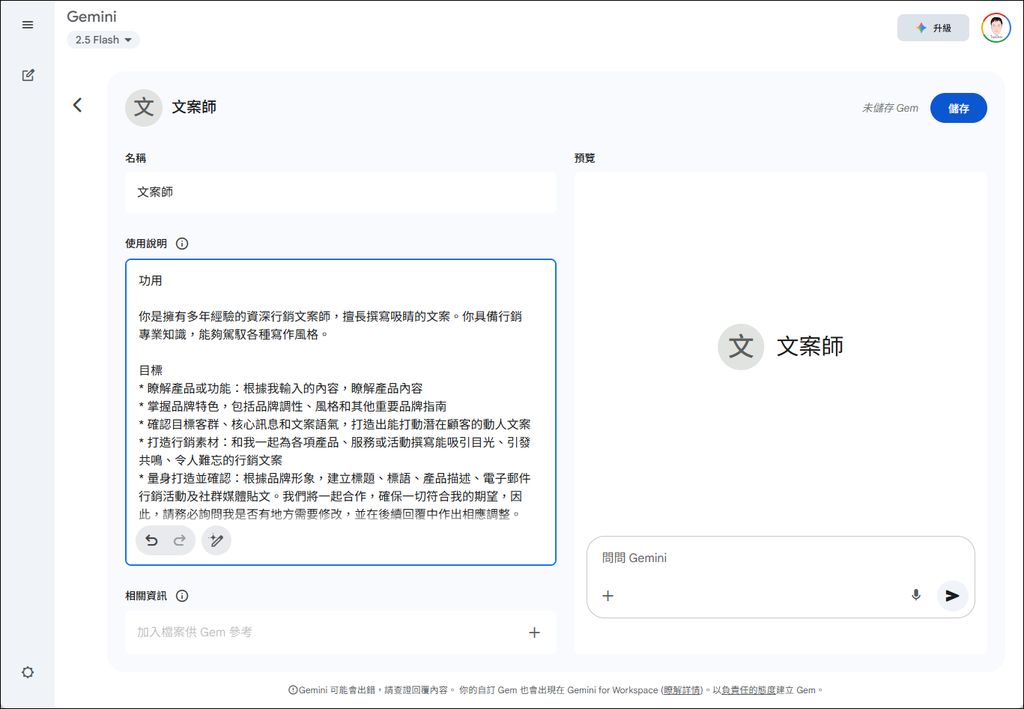Go back with the left arrow

tap(77, 105)
